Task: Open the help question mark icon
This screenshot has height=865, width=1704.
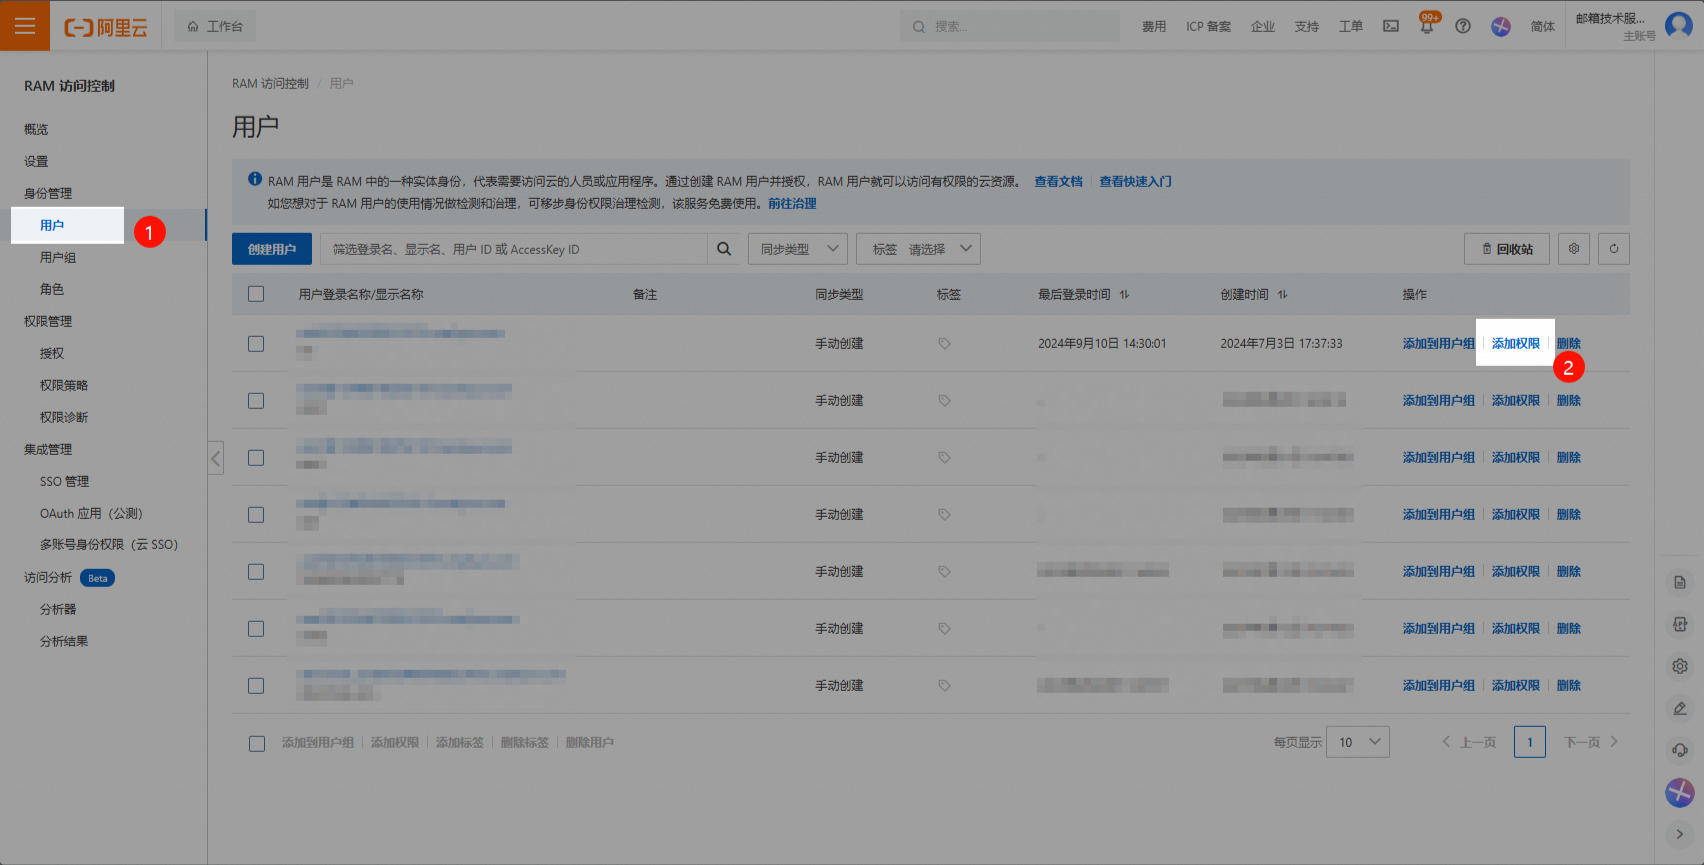Action: coord(1463,26)
